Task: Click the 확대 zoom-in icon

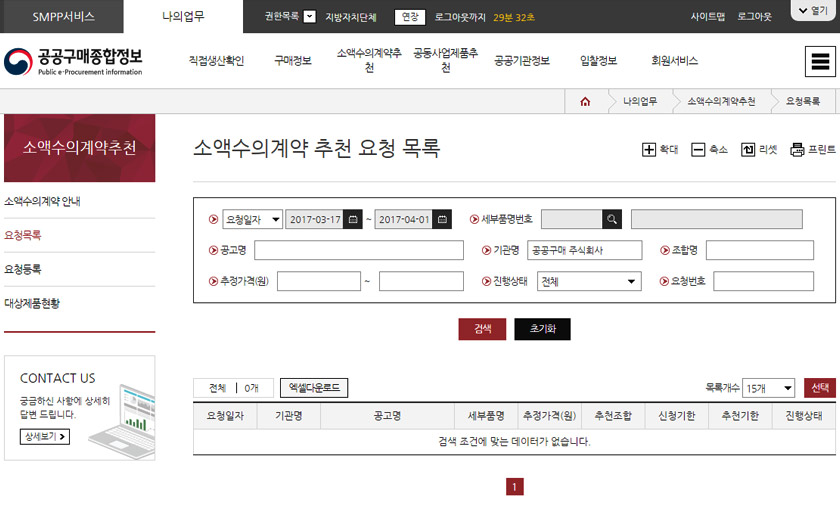Action: (x=649, y=150)
